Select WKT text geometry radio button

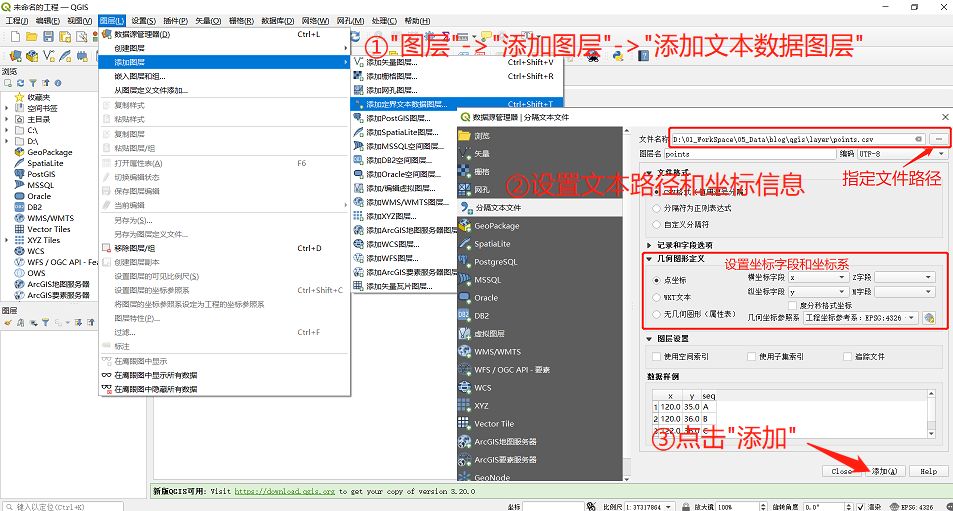pyautogui.click(x=656, y=297)
